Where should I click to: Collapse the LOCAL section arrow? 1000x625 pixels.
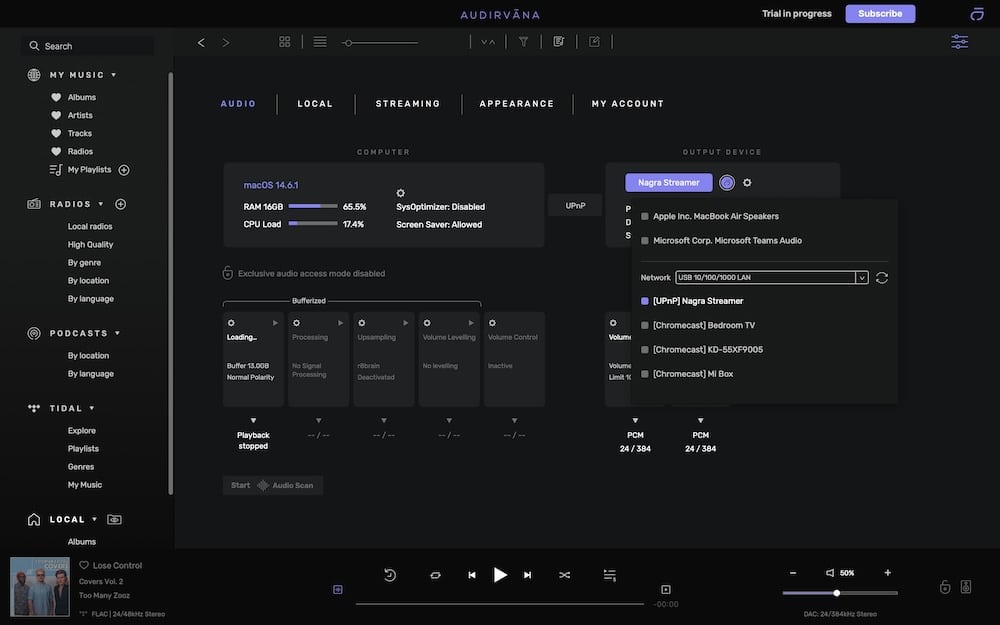94,519
